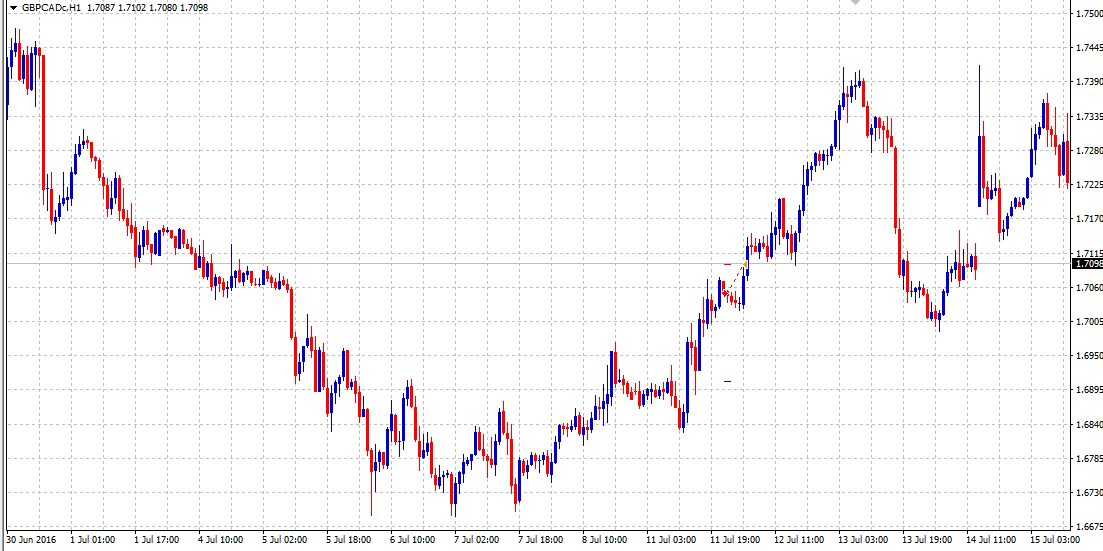This screenshot has height=551, width=1103.
Task: Click the 1.6895 price scale label
Action: [1089, 391]
